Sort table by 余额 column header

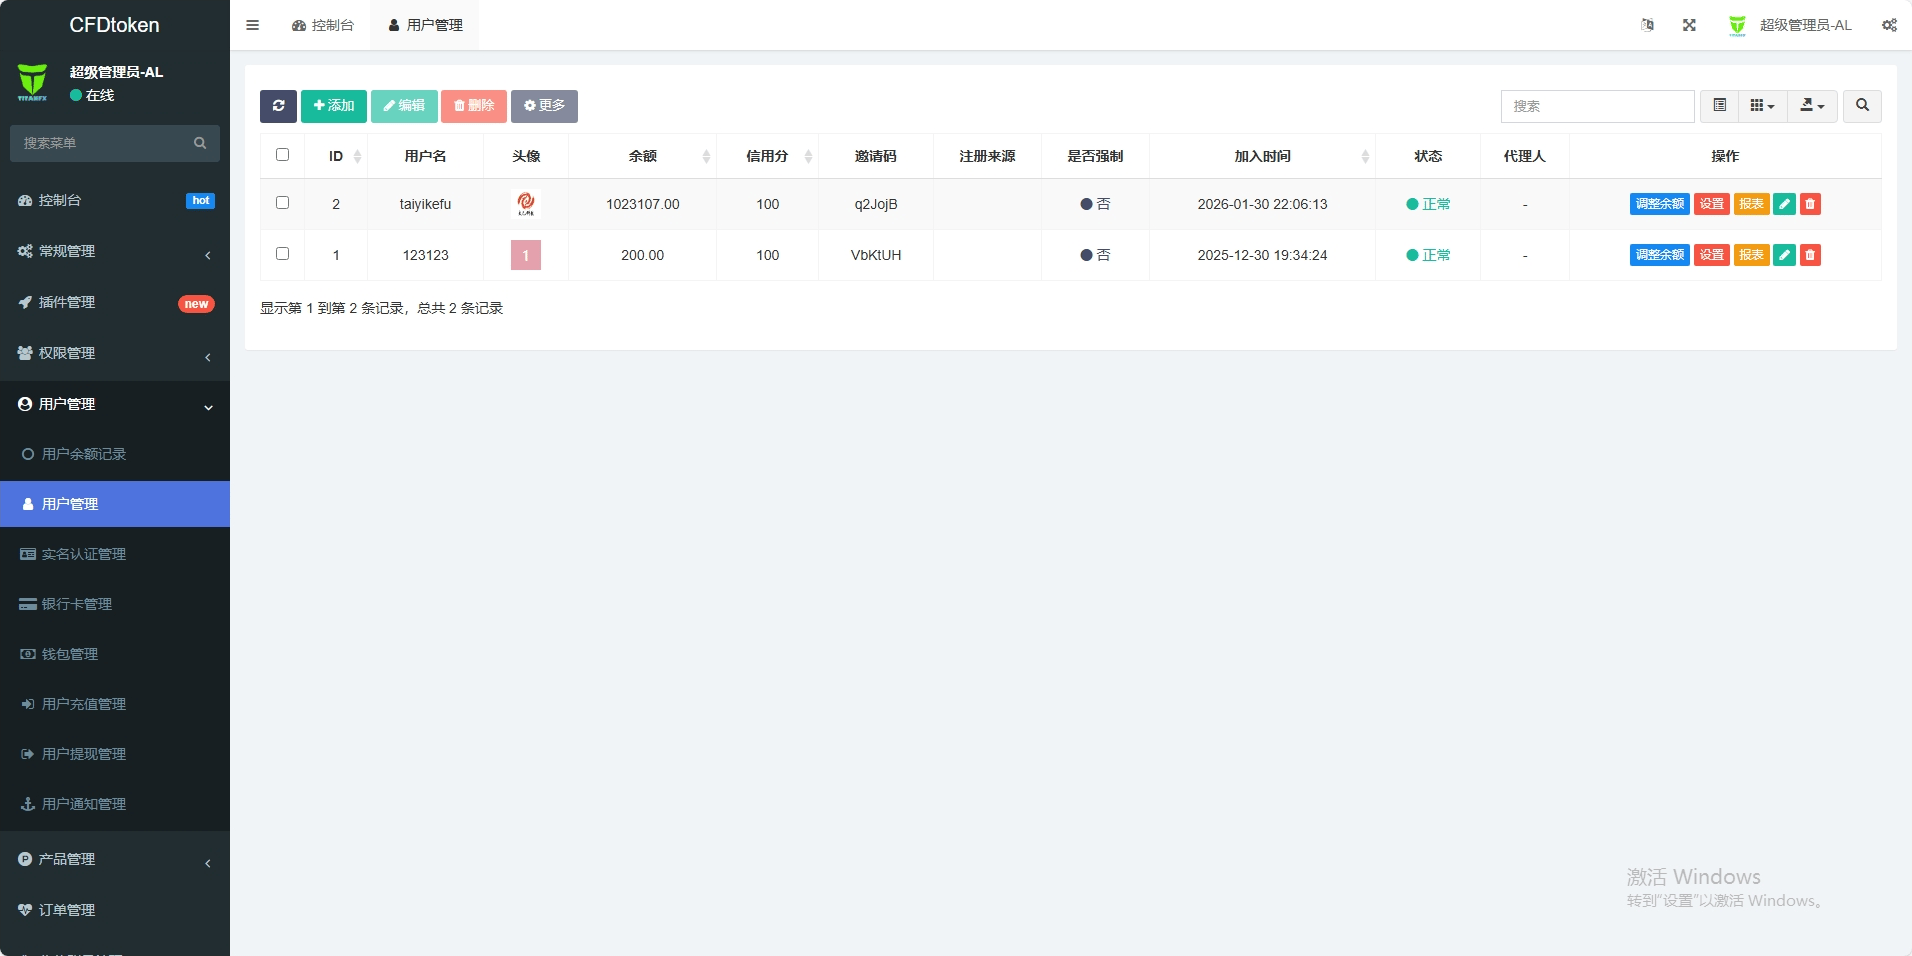(642, 156)
